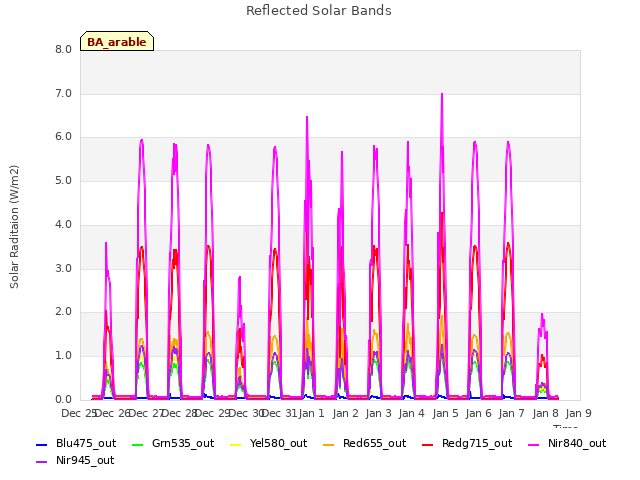Click the Jan 2 x-axis date label
This screenshot has height=480, width=640.
(x=345, y=413)
